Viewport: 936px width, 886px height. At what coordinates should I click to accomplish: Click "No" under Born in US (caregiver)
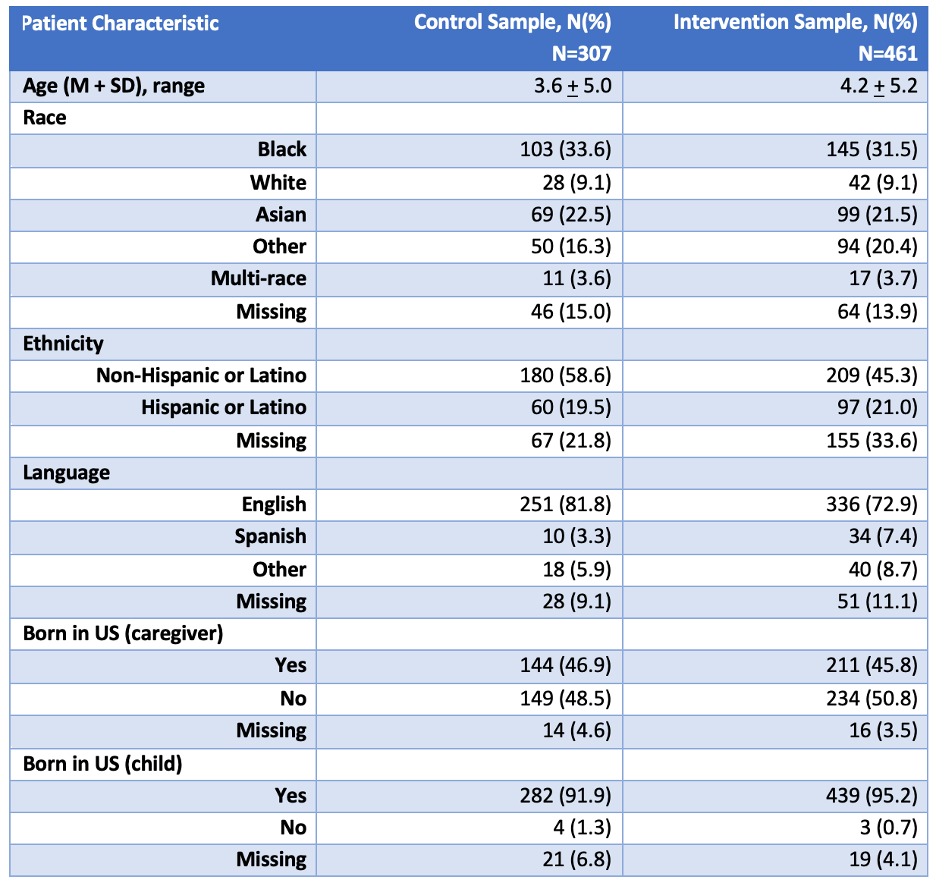point(293,699)
